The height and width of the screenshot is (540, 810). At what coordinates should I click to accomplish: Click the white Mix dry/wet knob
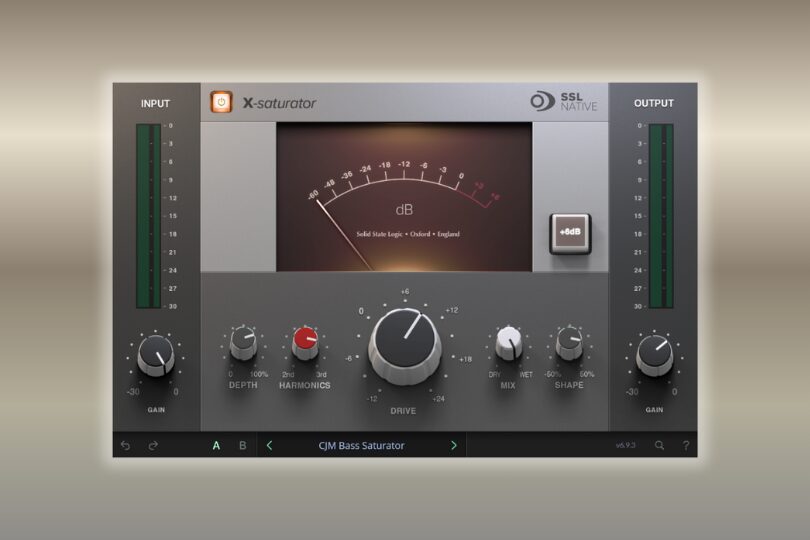click(x=509, y=342)
